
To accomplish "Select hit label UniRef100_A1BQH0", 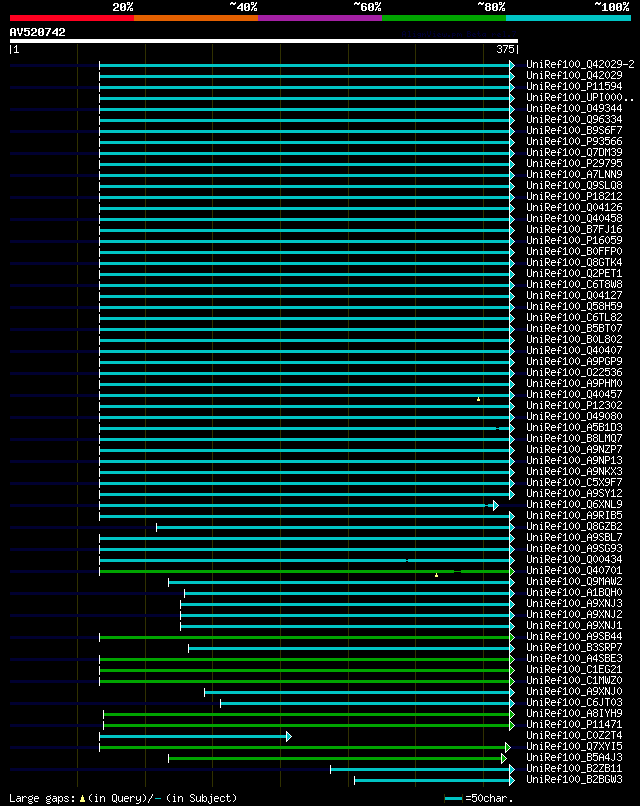I will tap(574, 592).
